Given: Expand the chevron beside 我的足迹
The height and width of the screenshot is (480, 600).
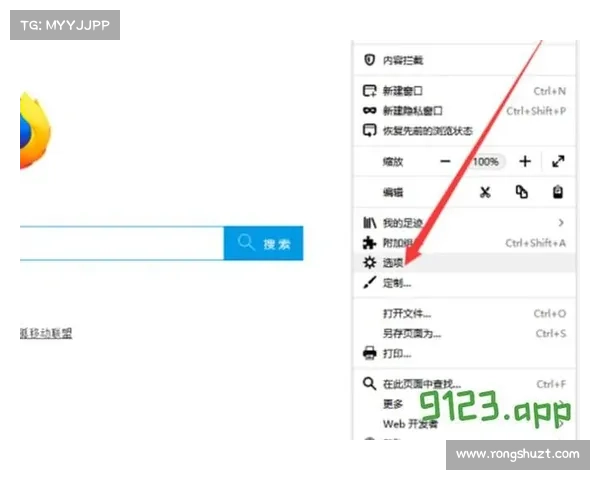Looking at the screenshot, I should (561, 223).
